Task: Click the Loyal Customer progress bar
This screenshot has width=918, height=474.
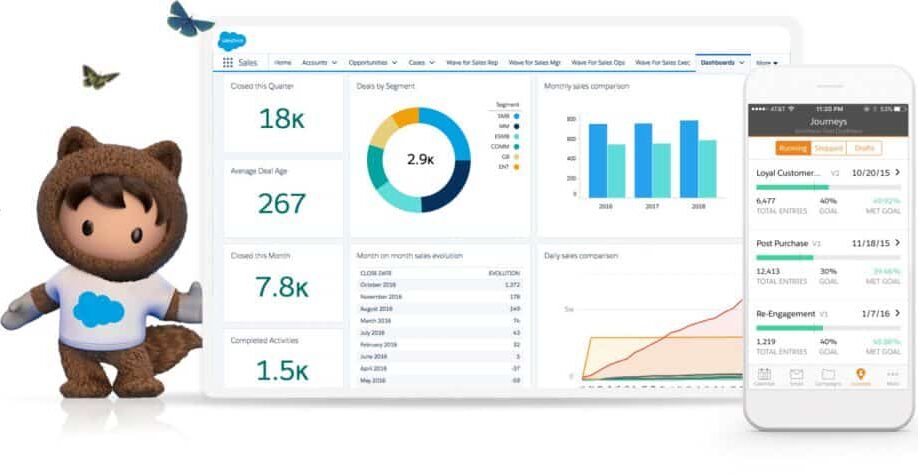Action: 828,187
